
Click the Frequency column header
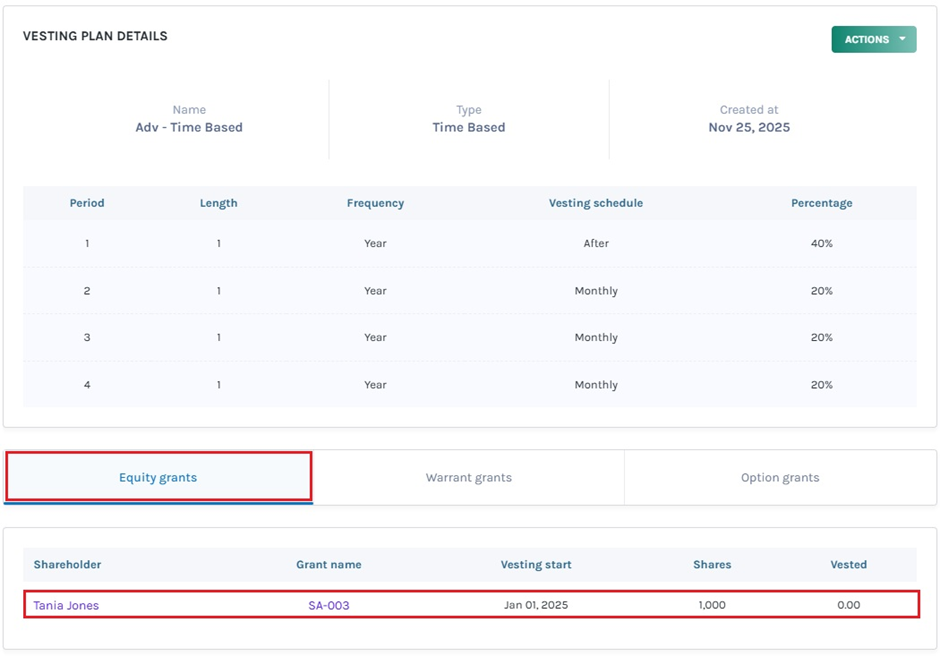click(x=375, y=203)
